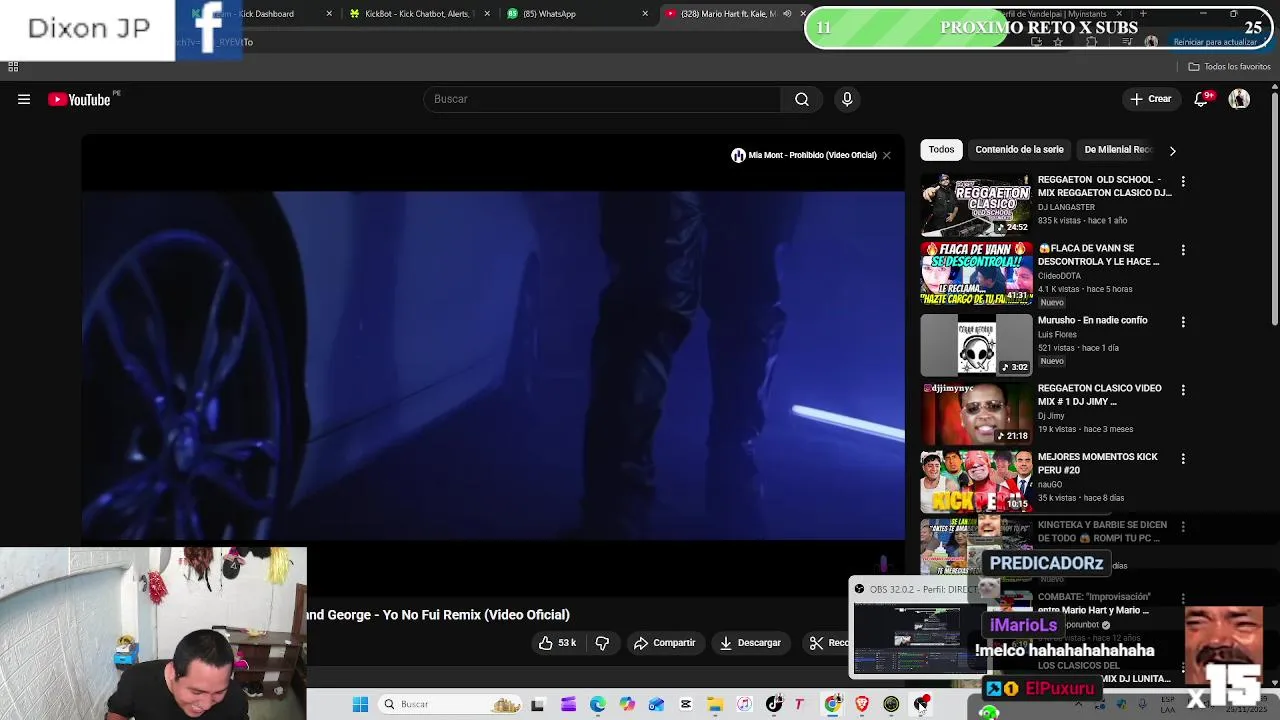Screen dimensions: 1280x720
Task: Click the ClideoDOTA channel name
Action: click(1059, 276)
